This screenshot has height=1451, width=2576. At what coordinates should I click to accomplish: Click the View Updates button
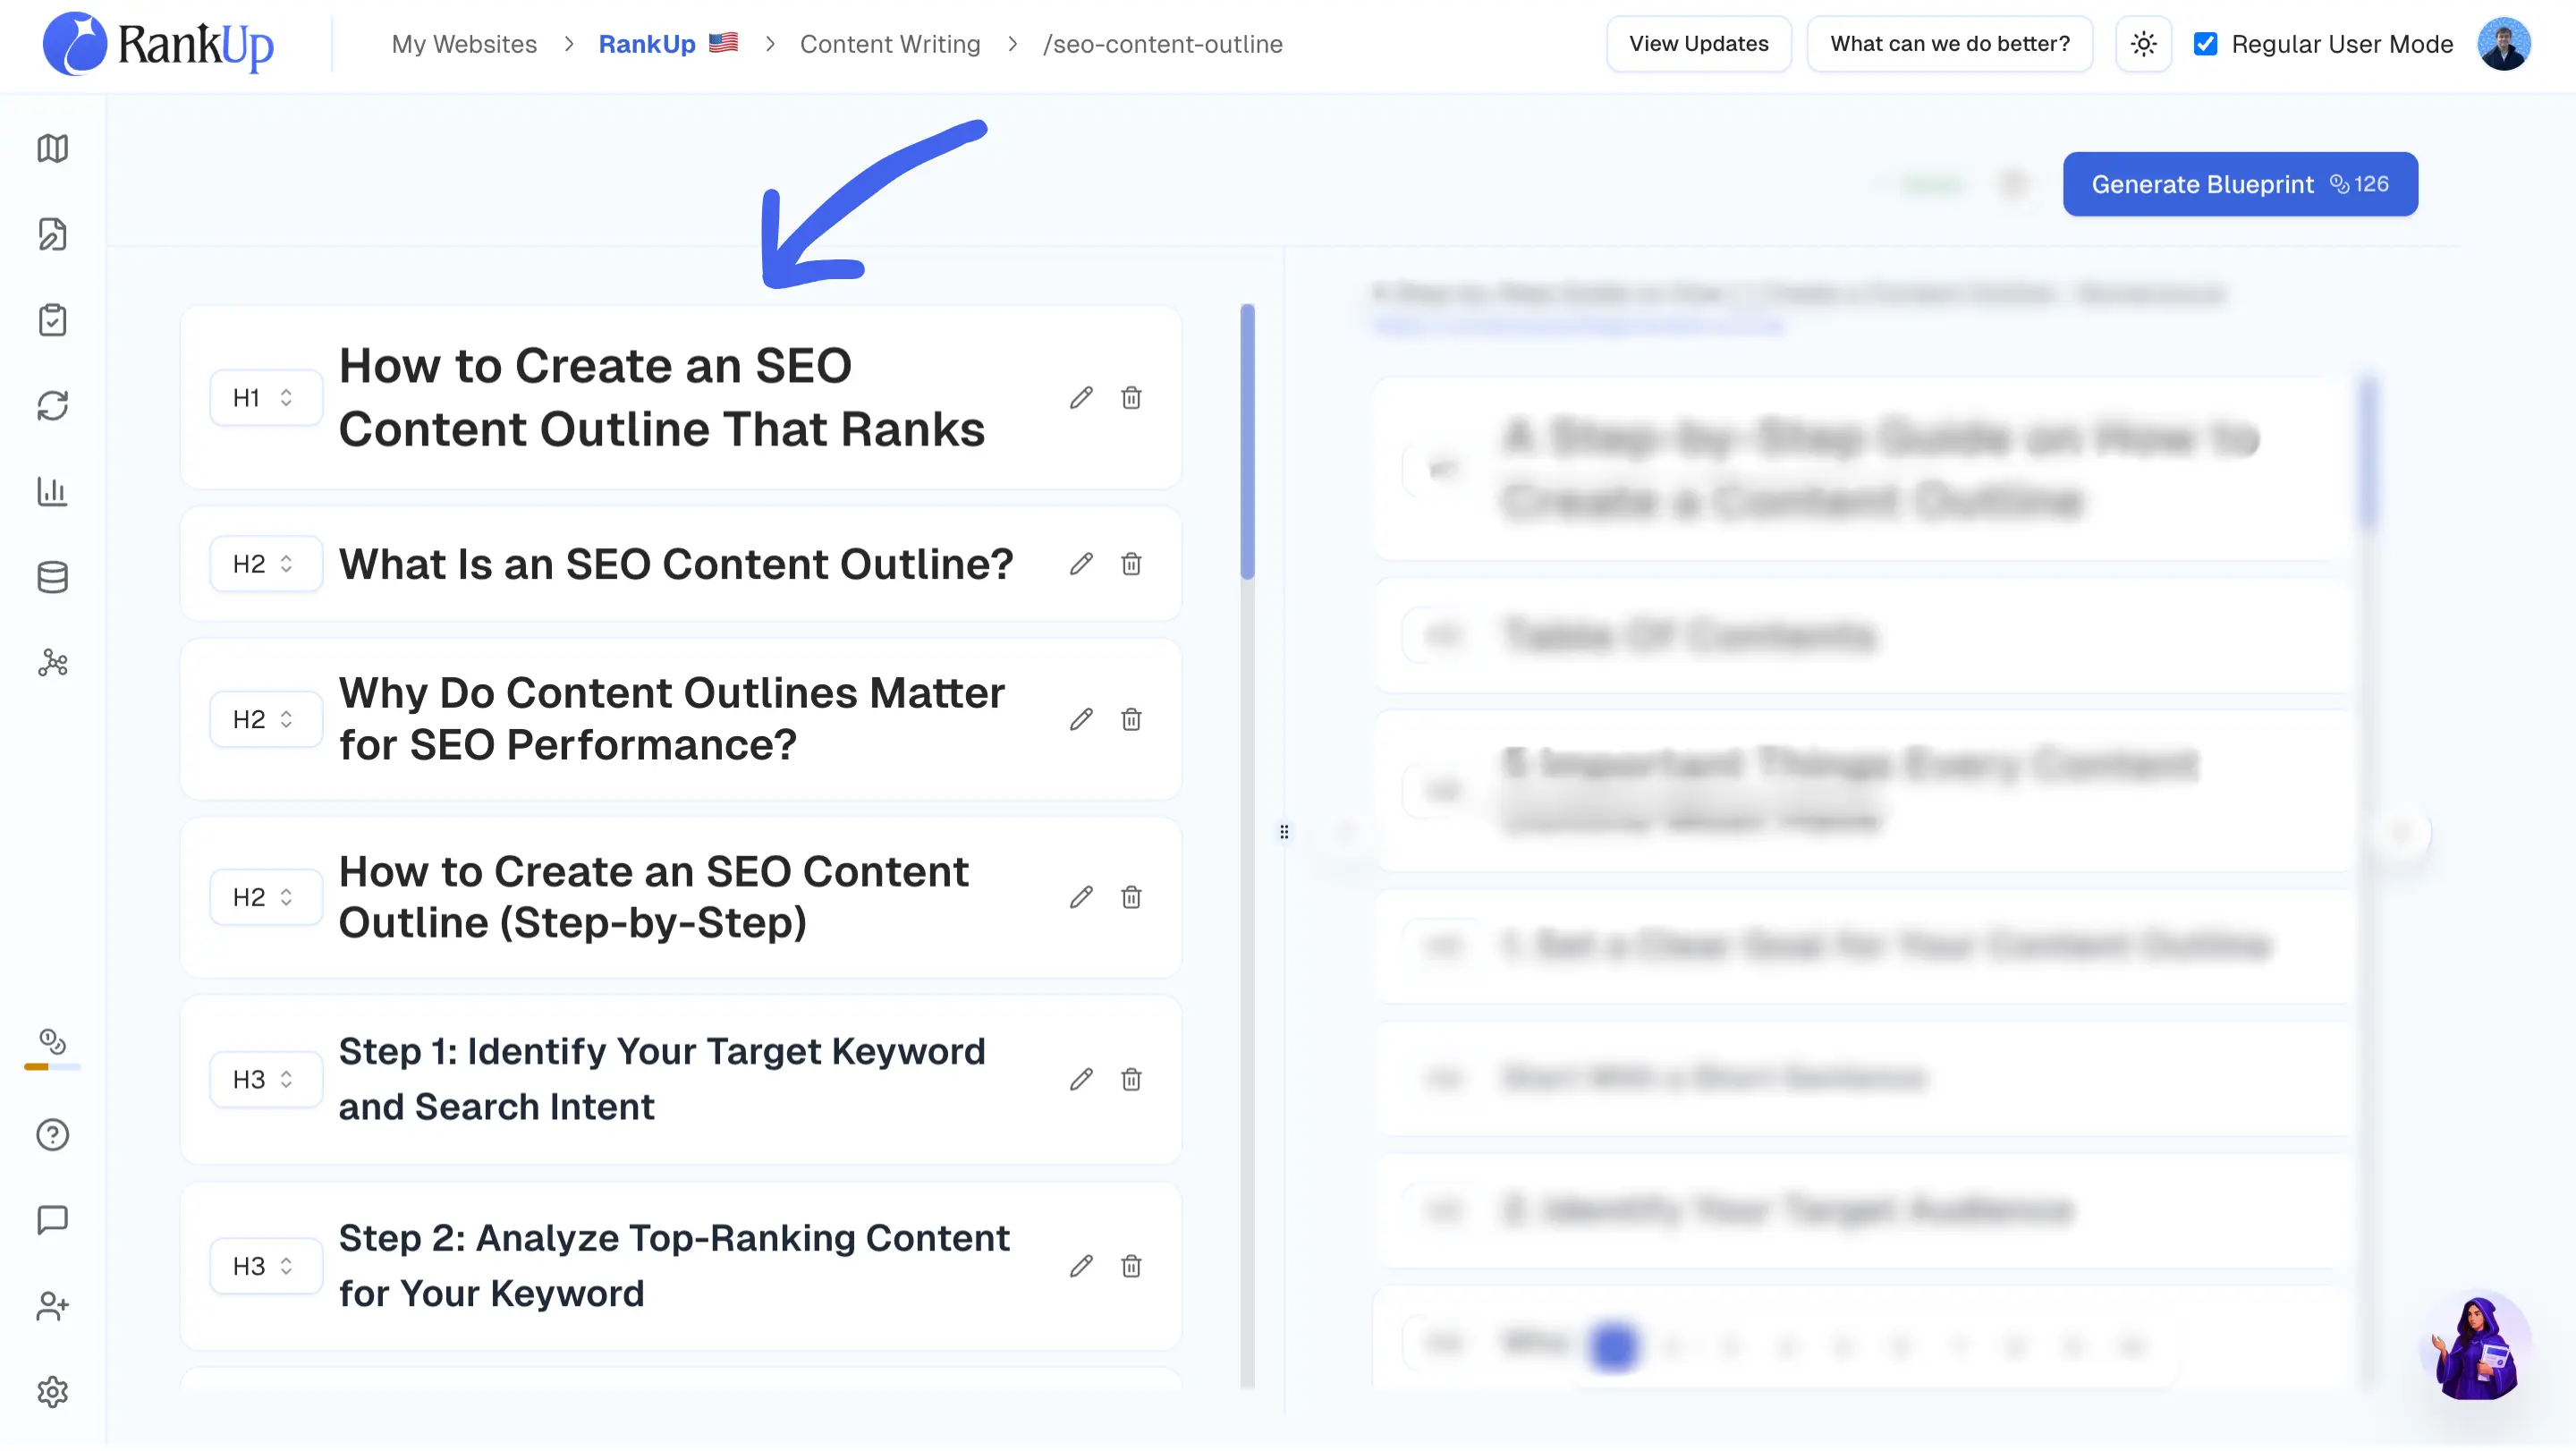click(x=1698, y=44)
